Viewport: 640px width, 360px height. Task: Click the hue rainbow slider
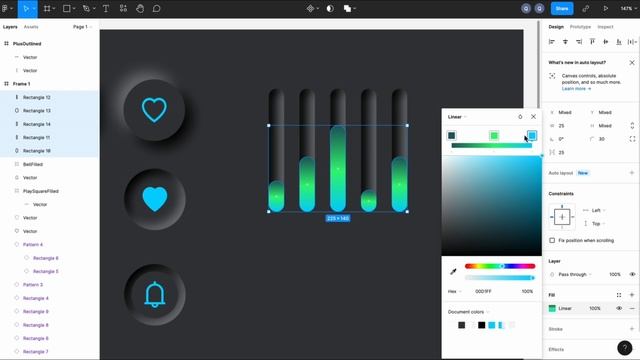500,266
